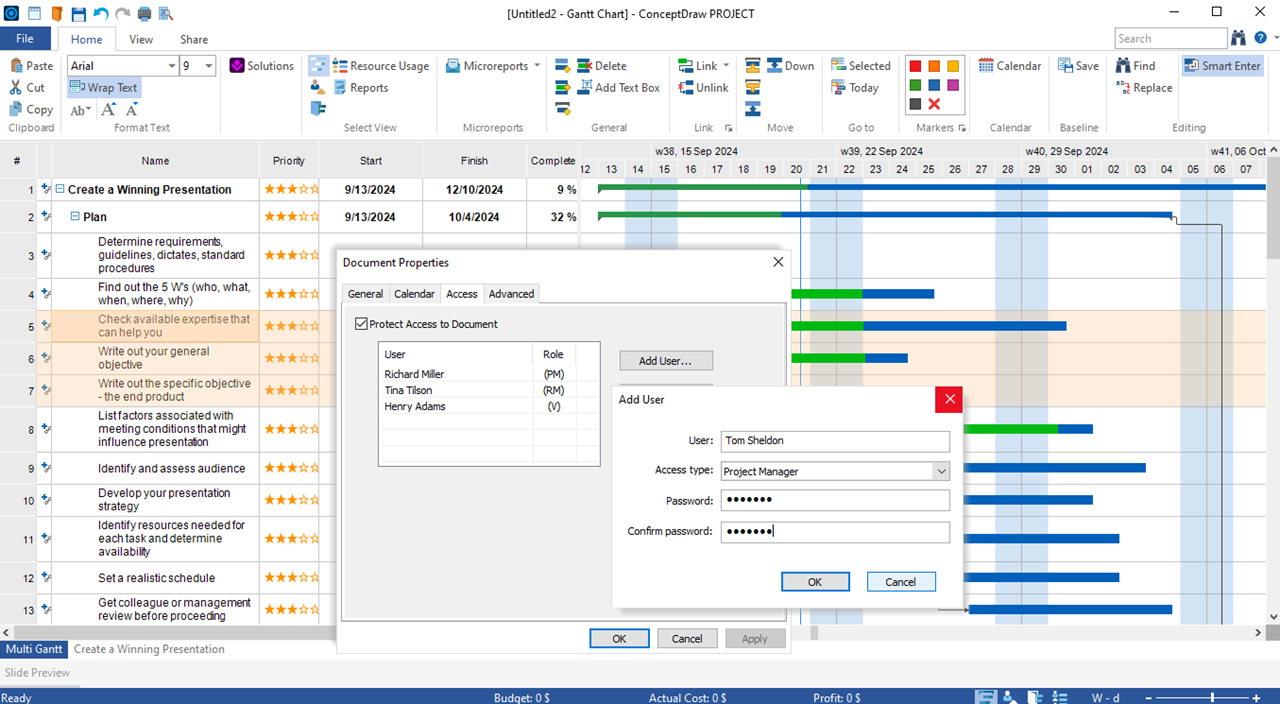1280x704 pixels.
Task: Click the User name input field
Action: click(834, 441)
